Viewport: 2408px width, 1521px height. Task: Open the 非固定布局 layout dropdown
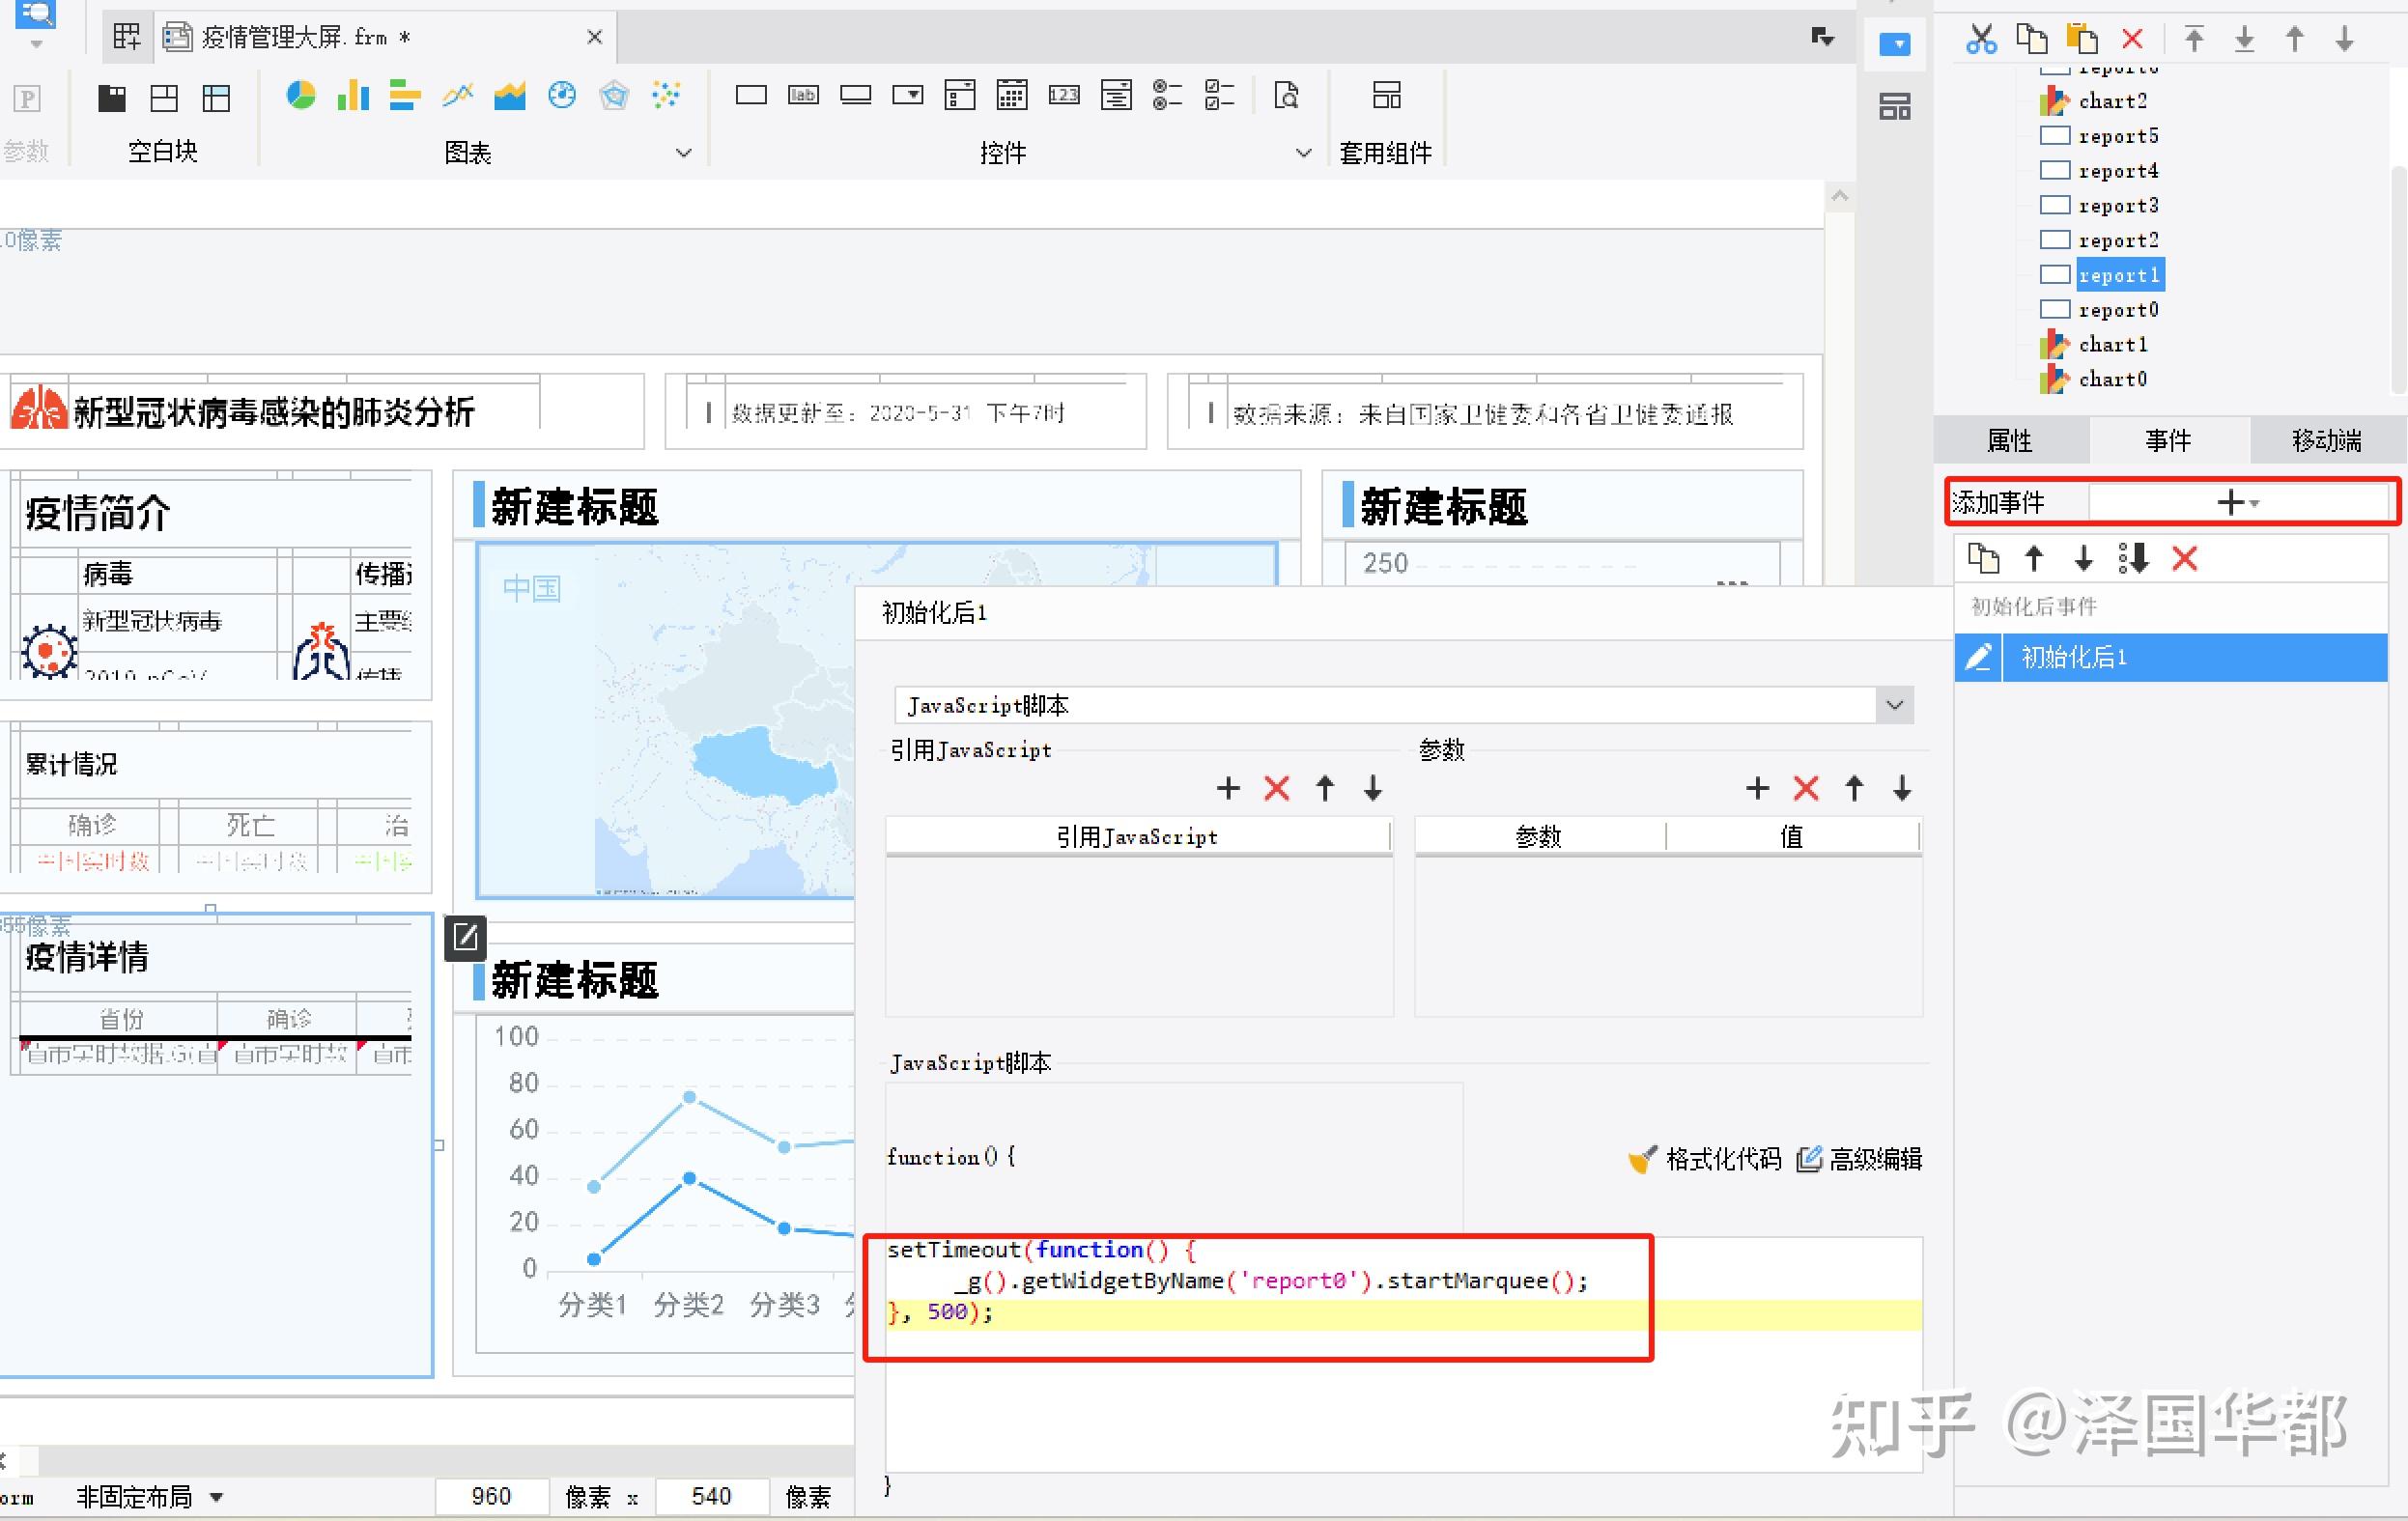(152, 1496)
